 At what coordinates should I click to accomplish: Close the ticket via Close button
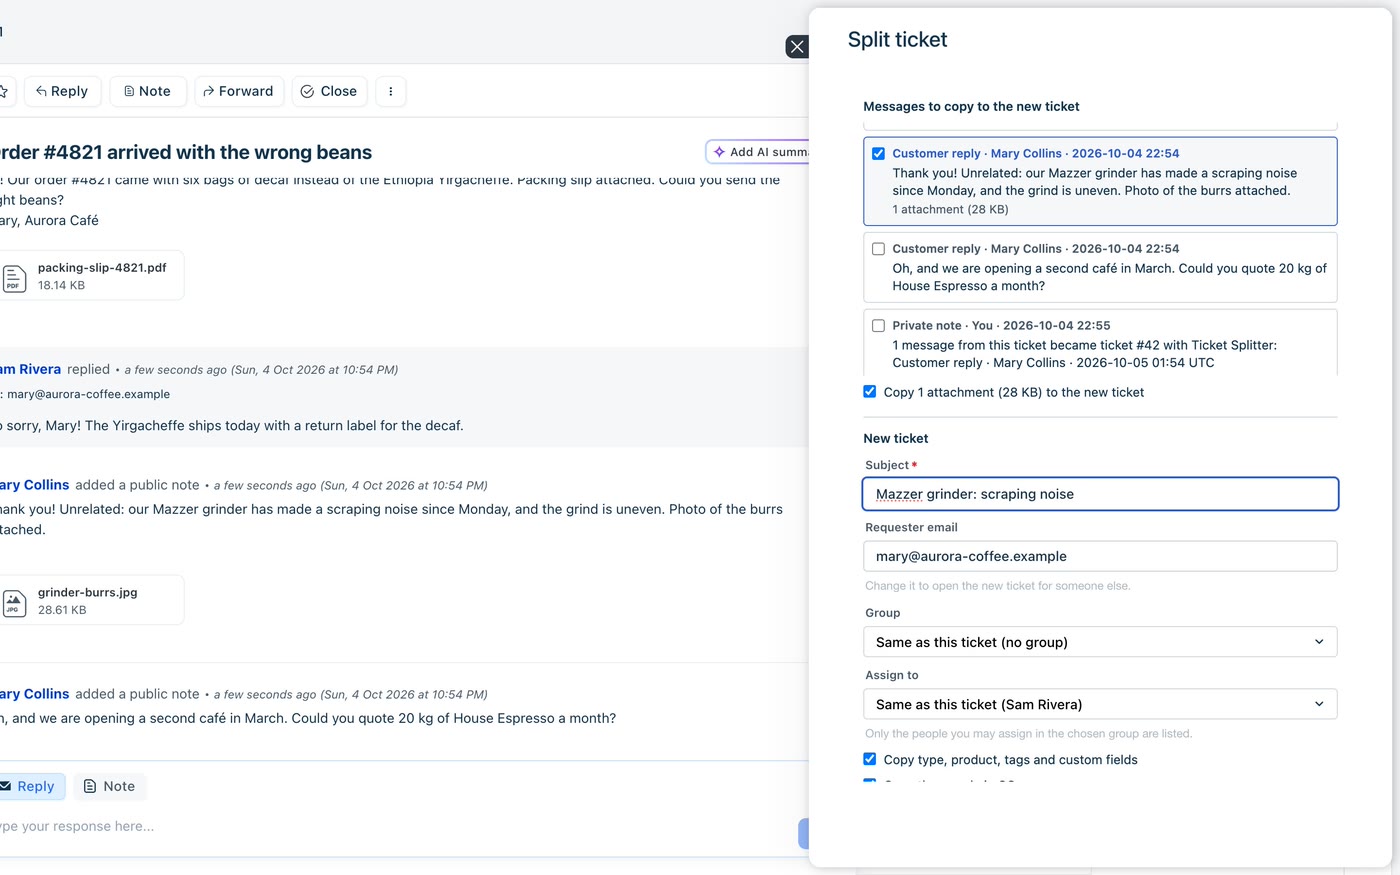point(329,91)
